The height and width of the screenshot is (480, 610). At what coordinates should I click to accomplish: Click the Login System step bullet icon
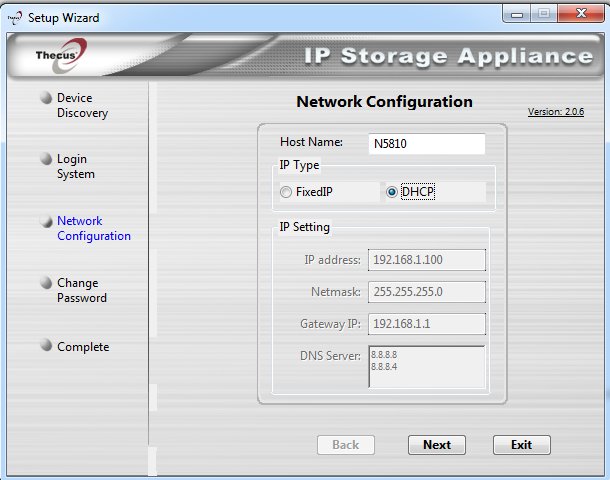45,159
